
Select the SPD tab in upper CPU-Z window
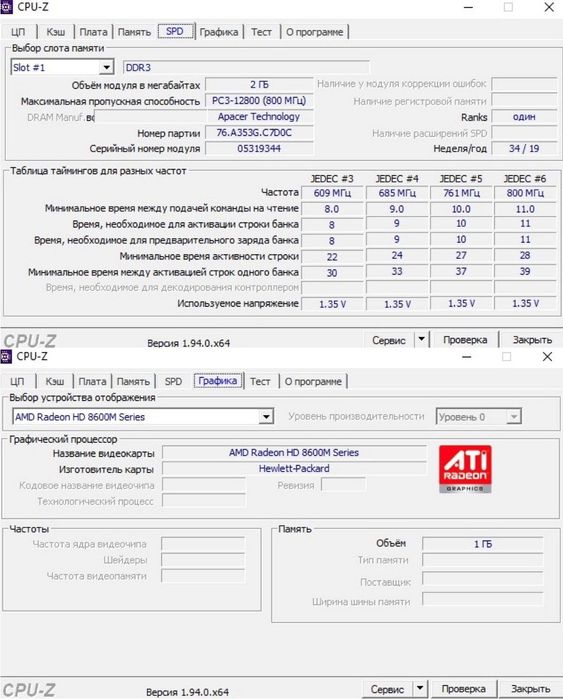[176, 31]
